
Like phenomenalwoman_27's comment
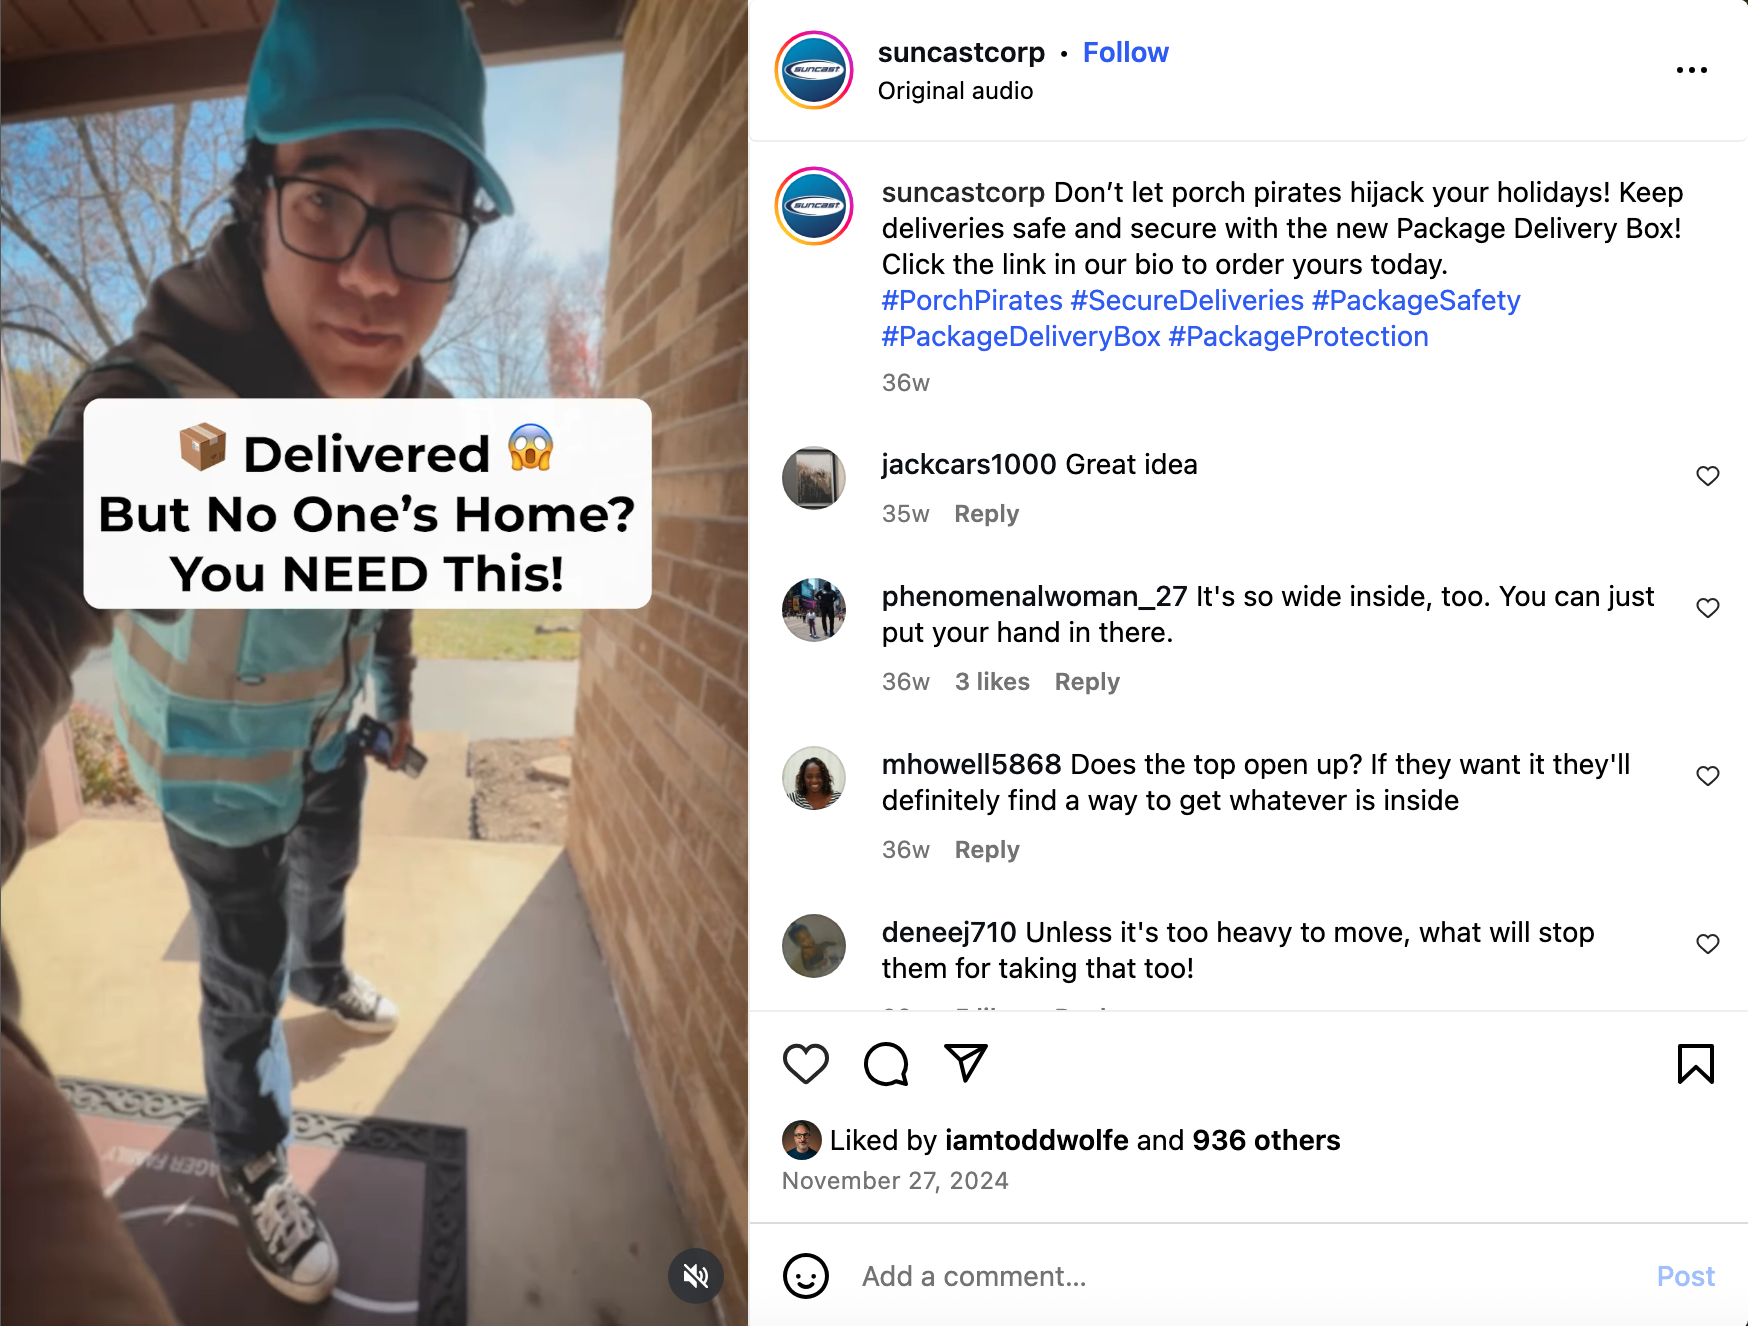click(1708, 608)
